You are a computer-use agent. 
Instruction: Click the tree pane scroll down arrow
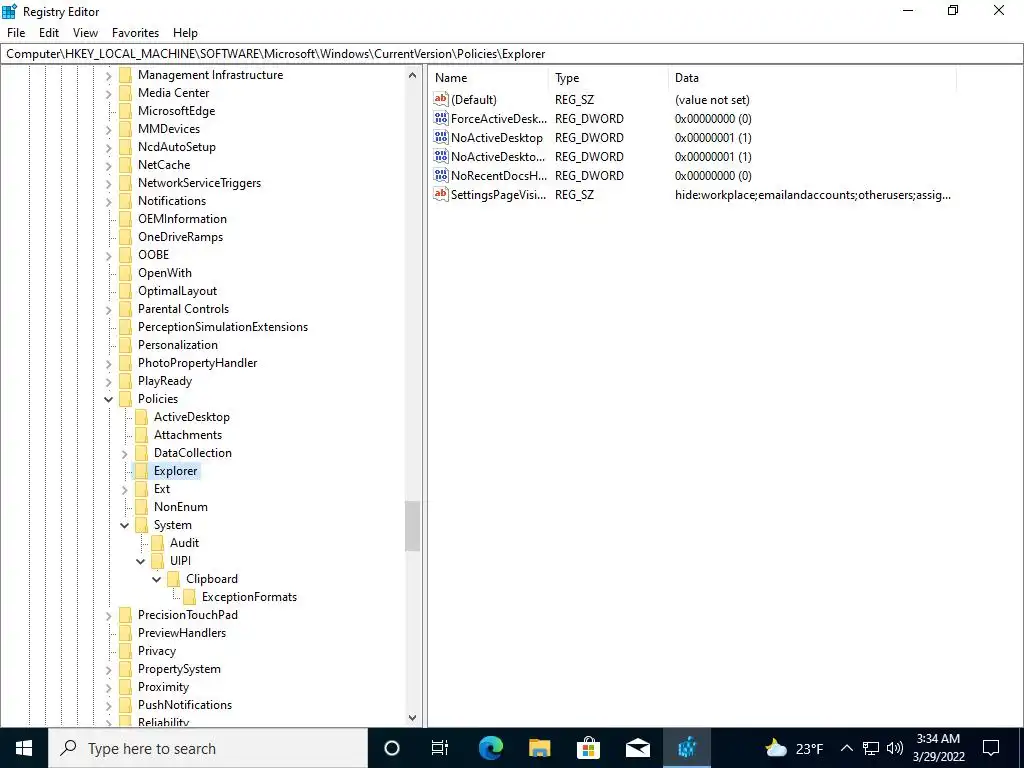412,718
